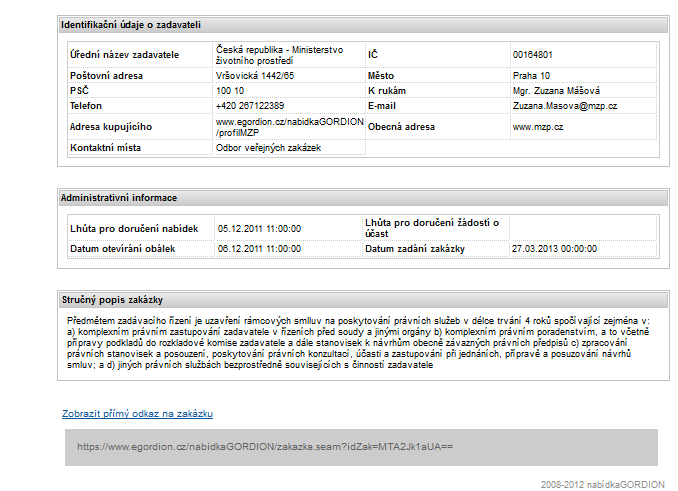
Task: Click the envelope opening date 06.12.2011
Action: pos(259,248)
